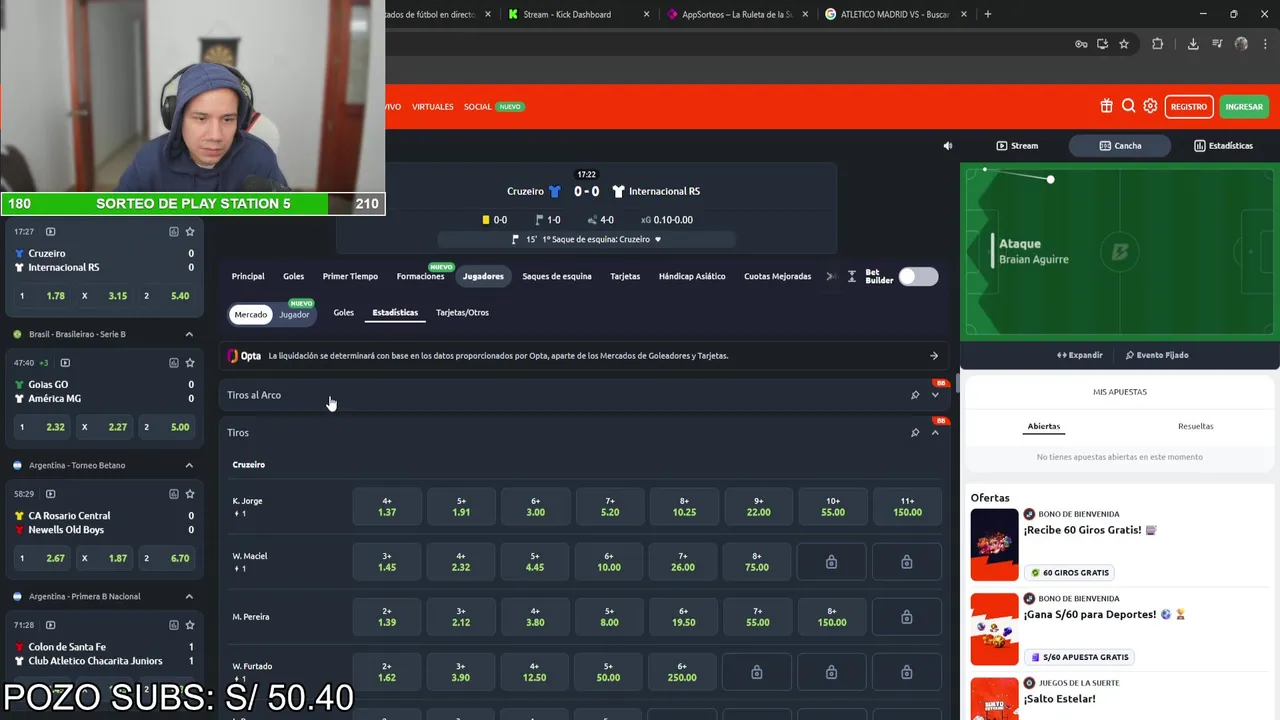Select the Jugador view toggle

[x=294, y=314]
